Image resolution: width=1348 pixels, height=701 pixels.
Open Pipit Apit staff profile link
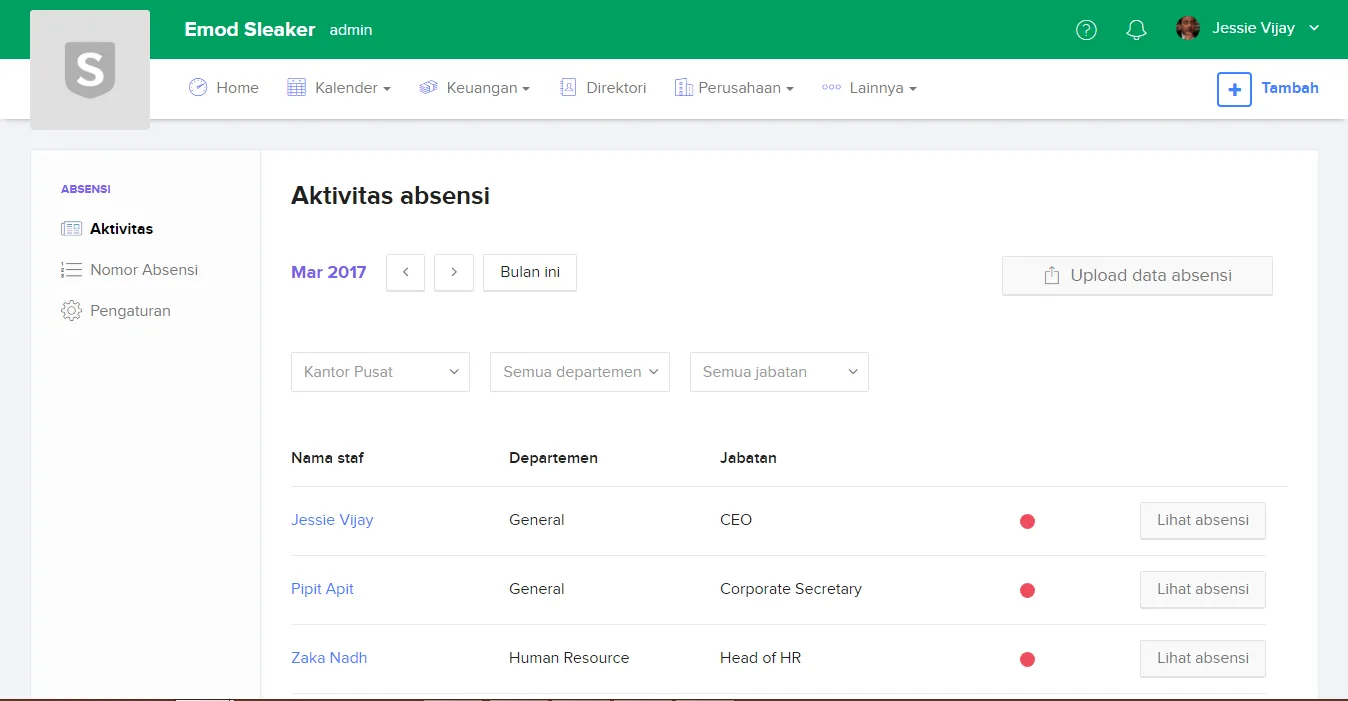(322, 589)
